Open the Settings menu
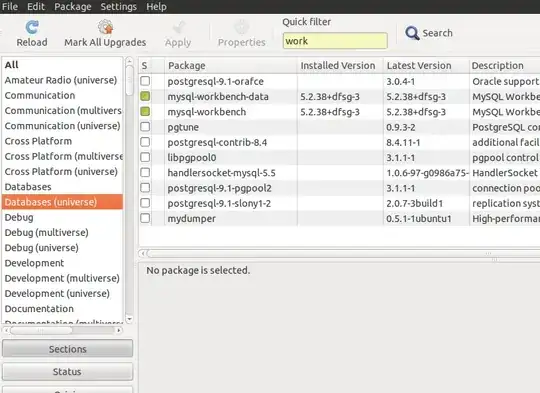This screenshot has width=540, height=393. [118, 7]
